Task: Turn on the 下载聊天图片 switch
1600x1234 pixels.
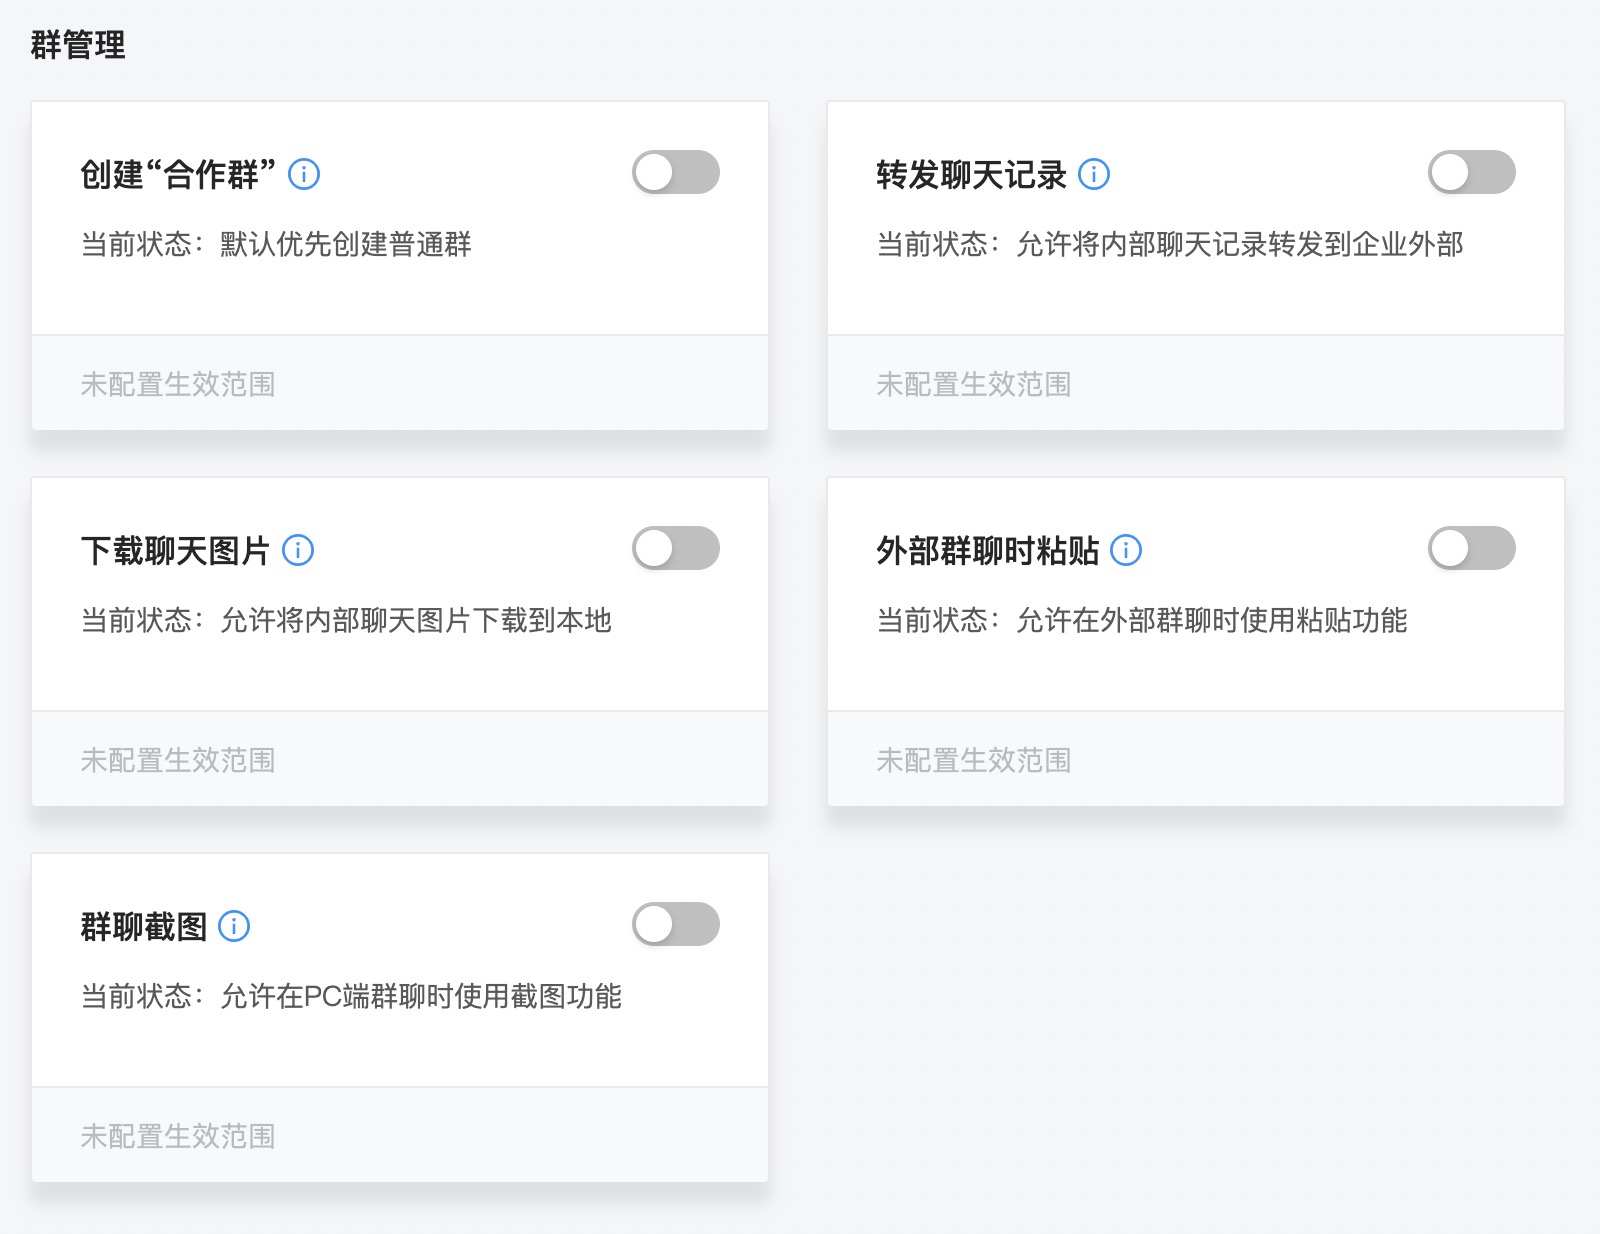Action: [676, 548]
